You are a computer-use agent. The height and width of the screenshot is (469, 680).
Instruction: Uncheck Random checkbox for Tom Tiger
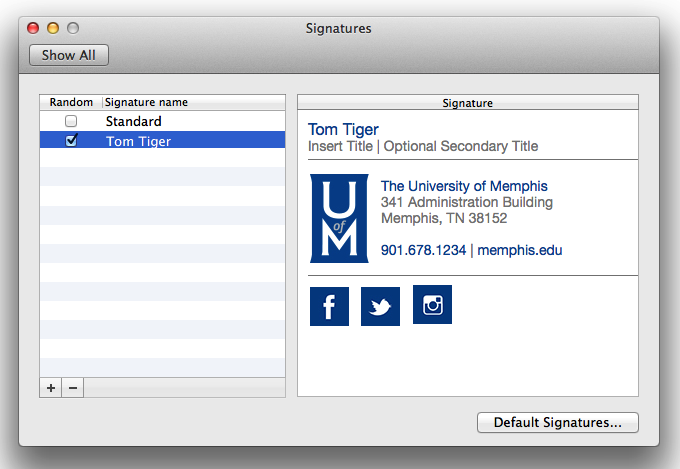pyautogui.click(x=71, y=141)
